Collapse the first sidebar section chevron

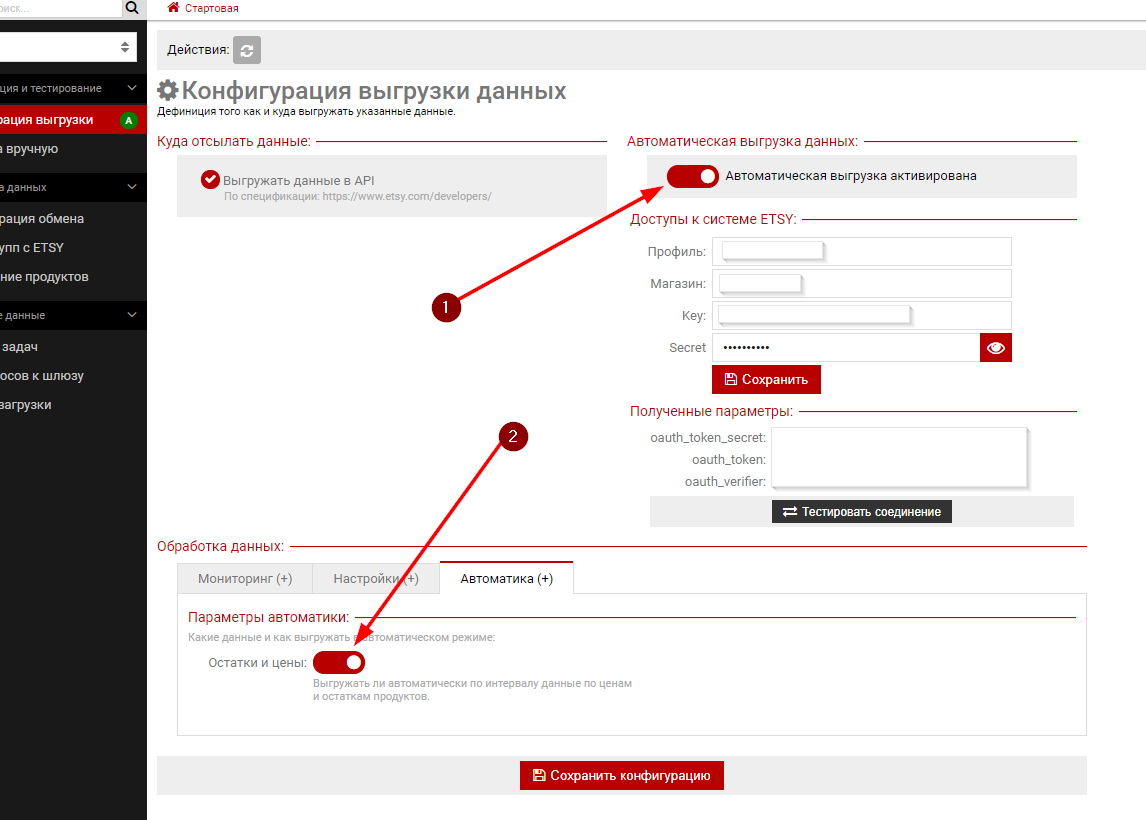pyautogui.click(x=132, y=89)
